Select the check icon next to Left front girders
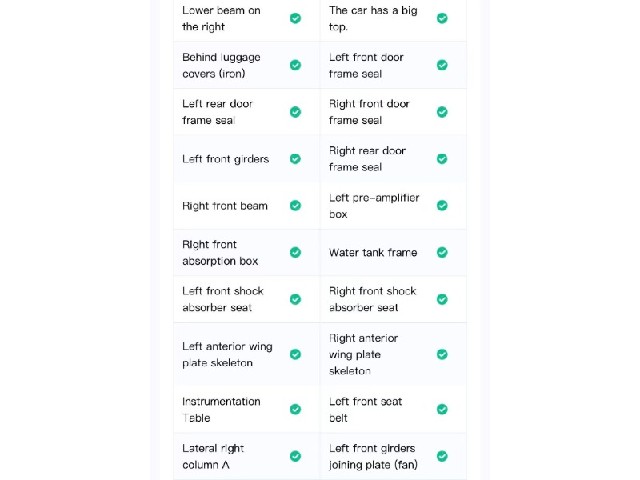Image resolution: width=640 pixels, height=480 pixels. [x=296, y=159]
